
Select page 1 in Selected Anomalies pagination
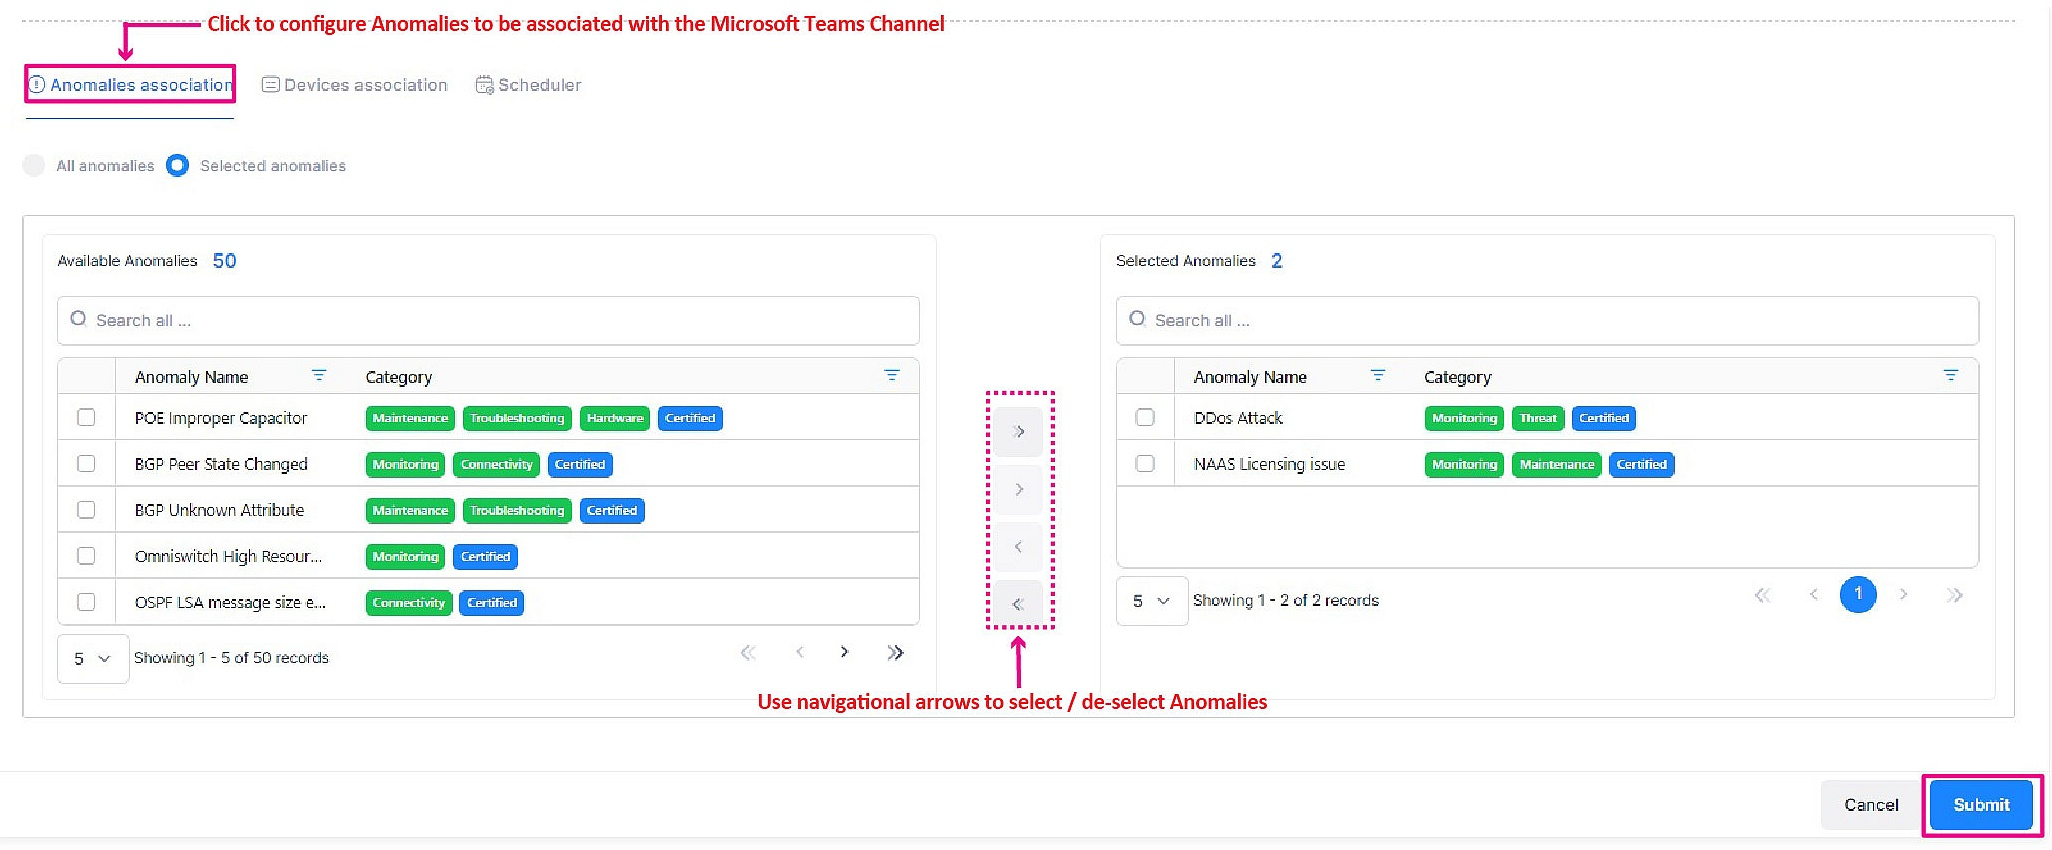click(1858, 595)
